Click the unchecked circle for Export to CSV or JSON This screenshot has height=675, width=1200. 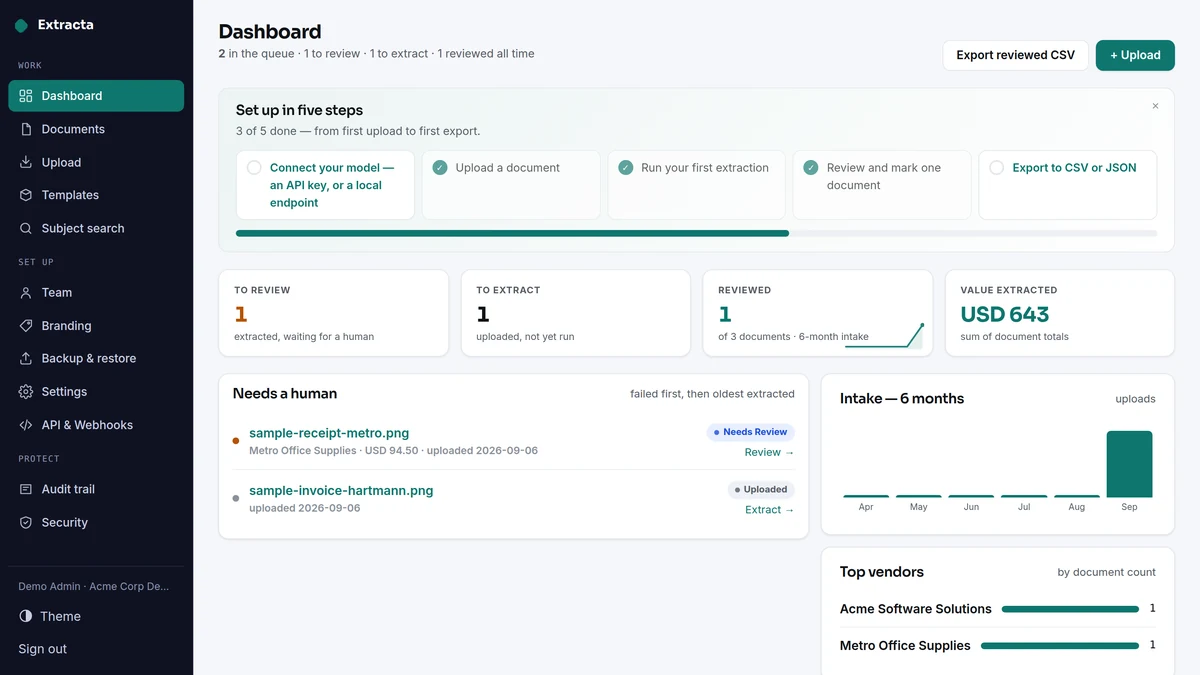click(997, 168)
